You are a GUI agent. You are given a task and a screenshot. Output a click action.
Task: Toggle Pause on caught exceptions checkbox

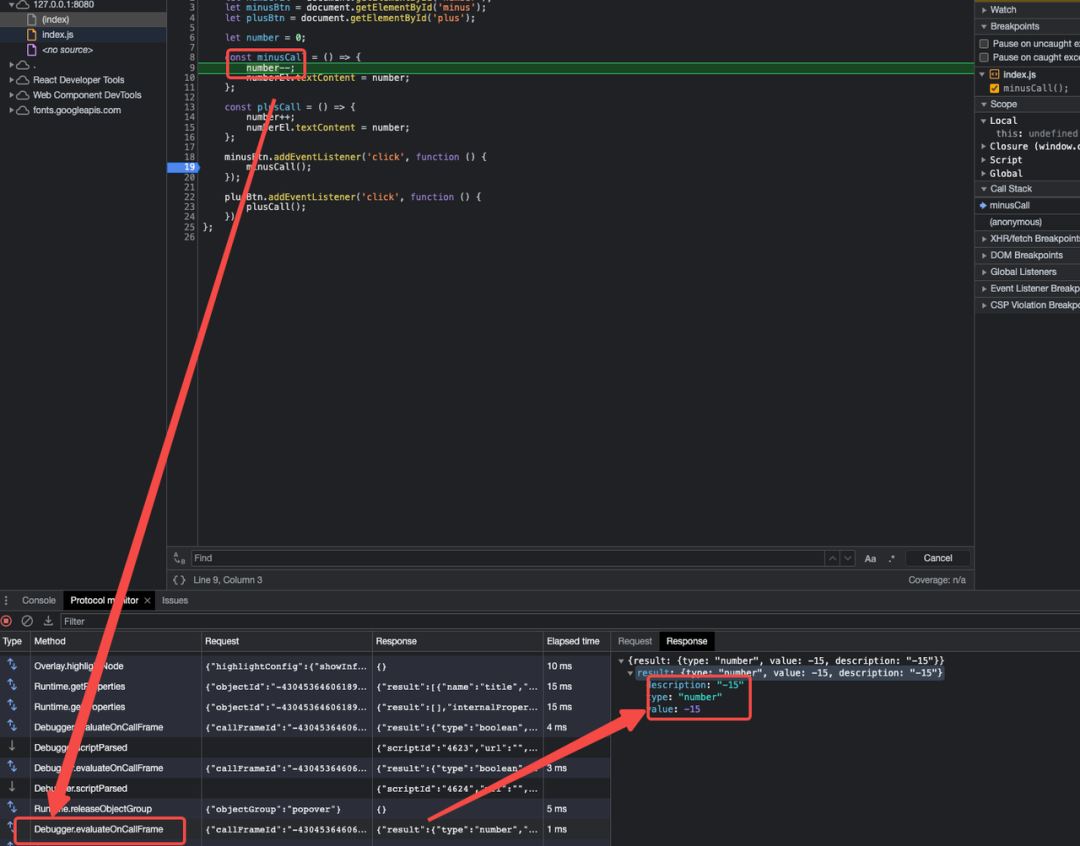[x=984, y=57]
